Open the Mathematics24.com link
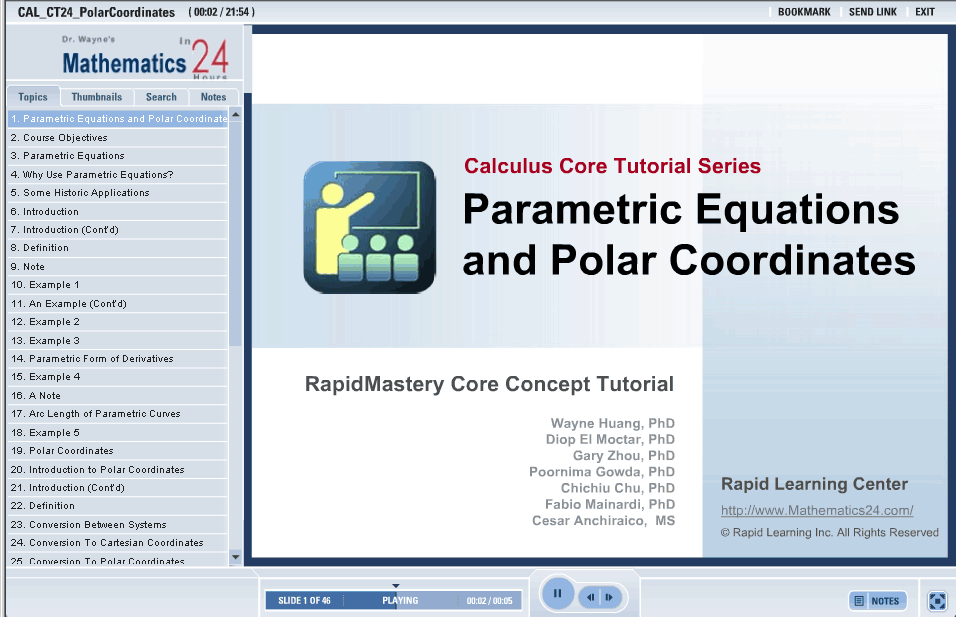Image resolution: width=956 pixels, height=617 pixels. coord(817,510)
